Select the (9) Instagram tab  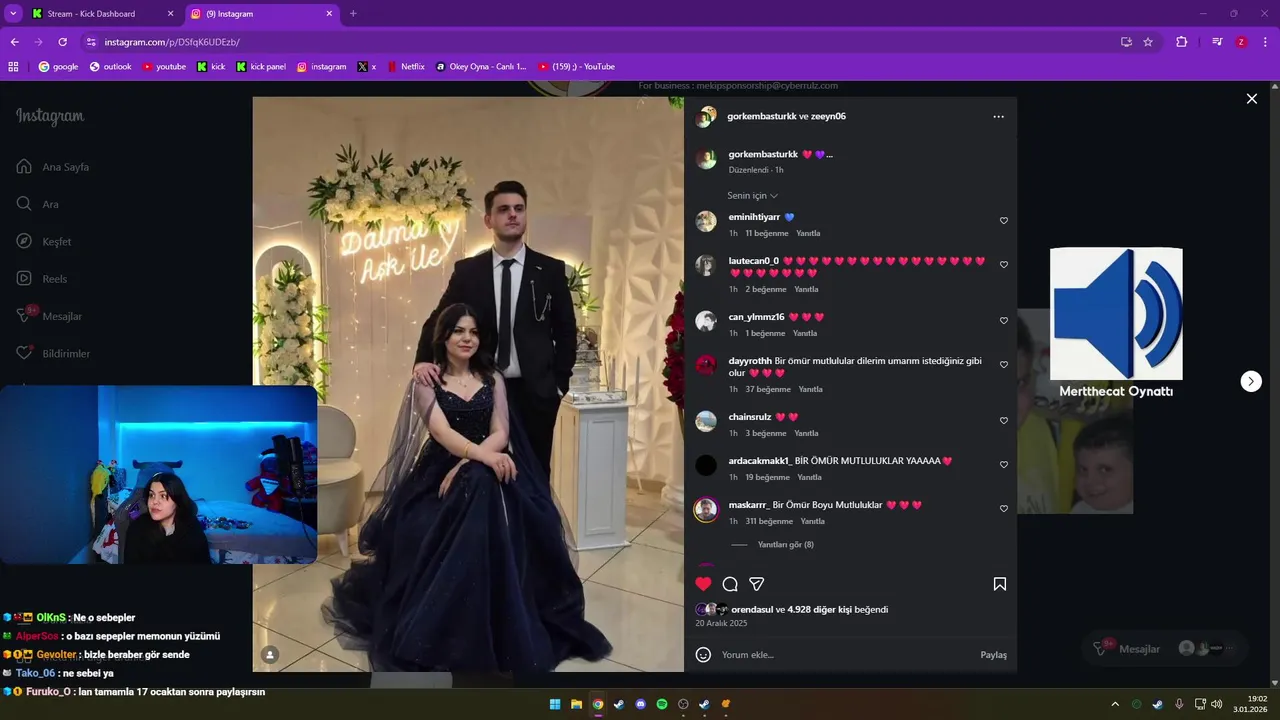pos(262,14)
